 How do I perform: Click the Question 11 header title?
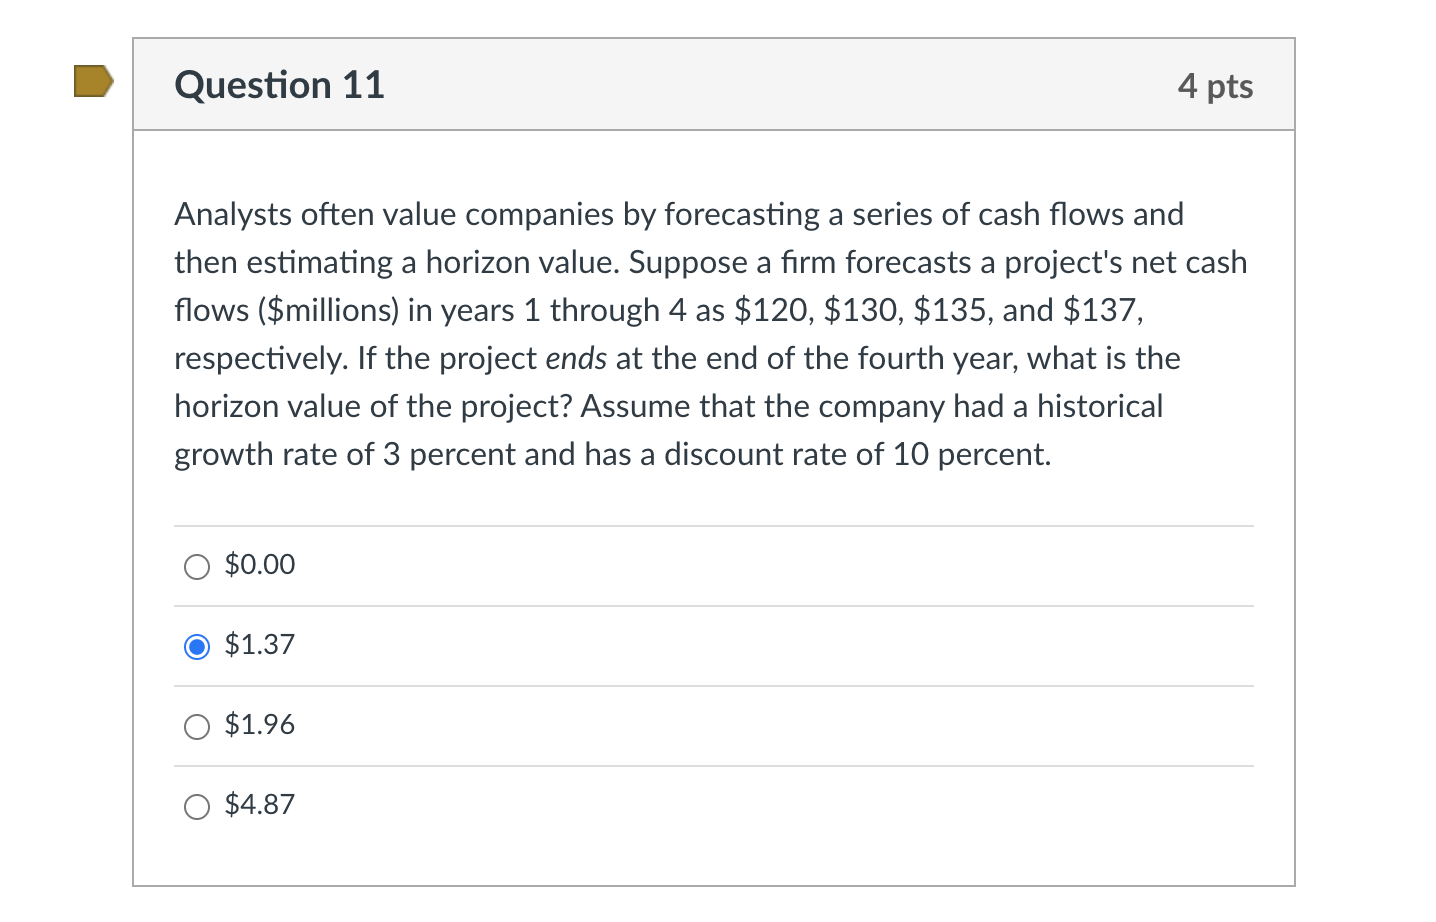279,85
